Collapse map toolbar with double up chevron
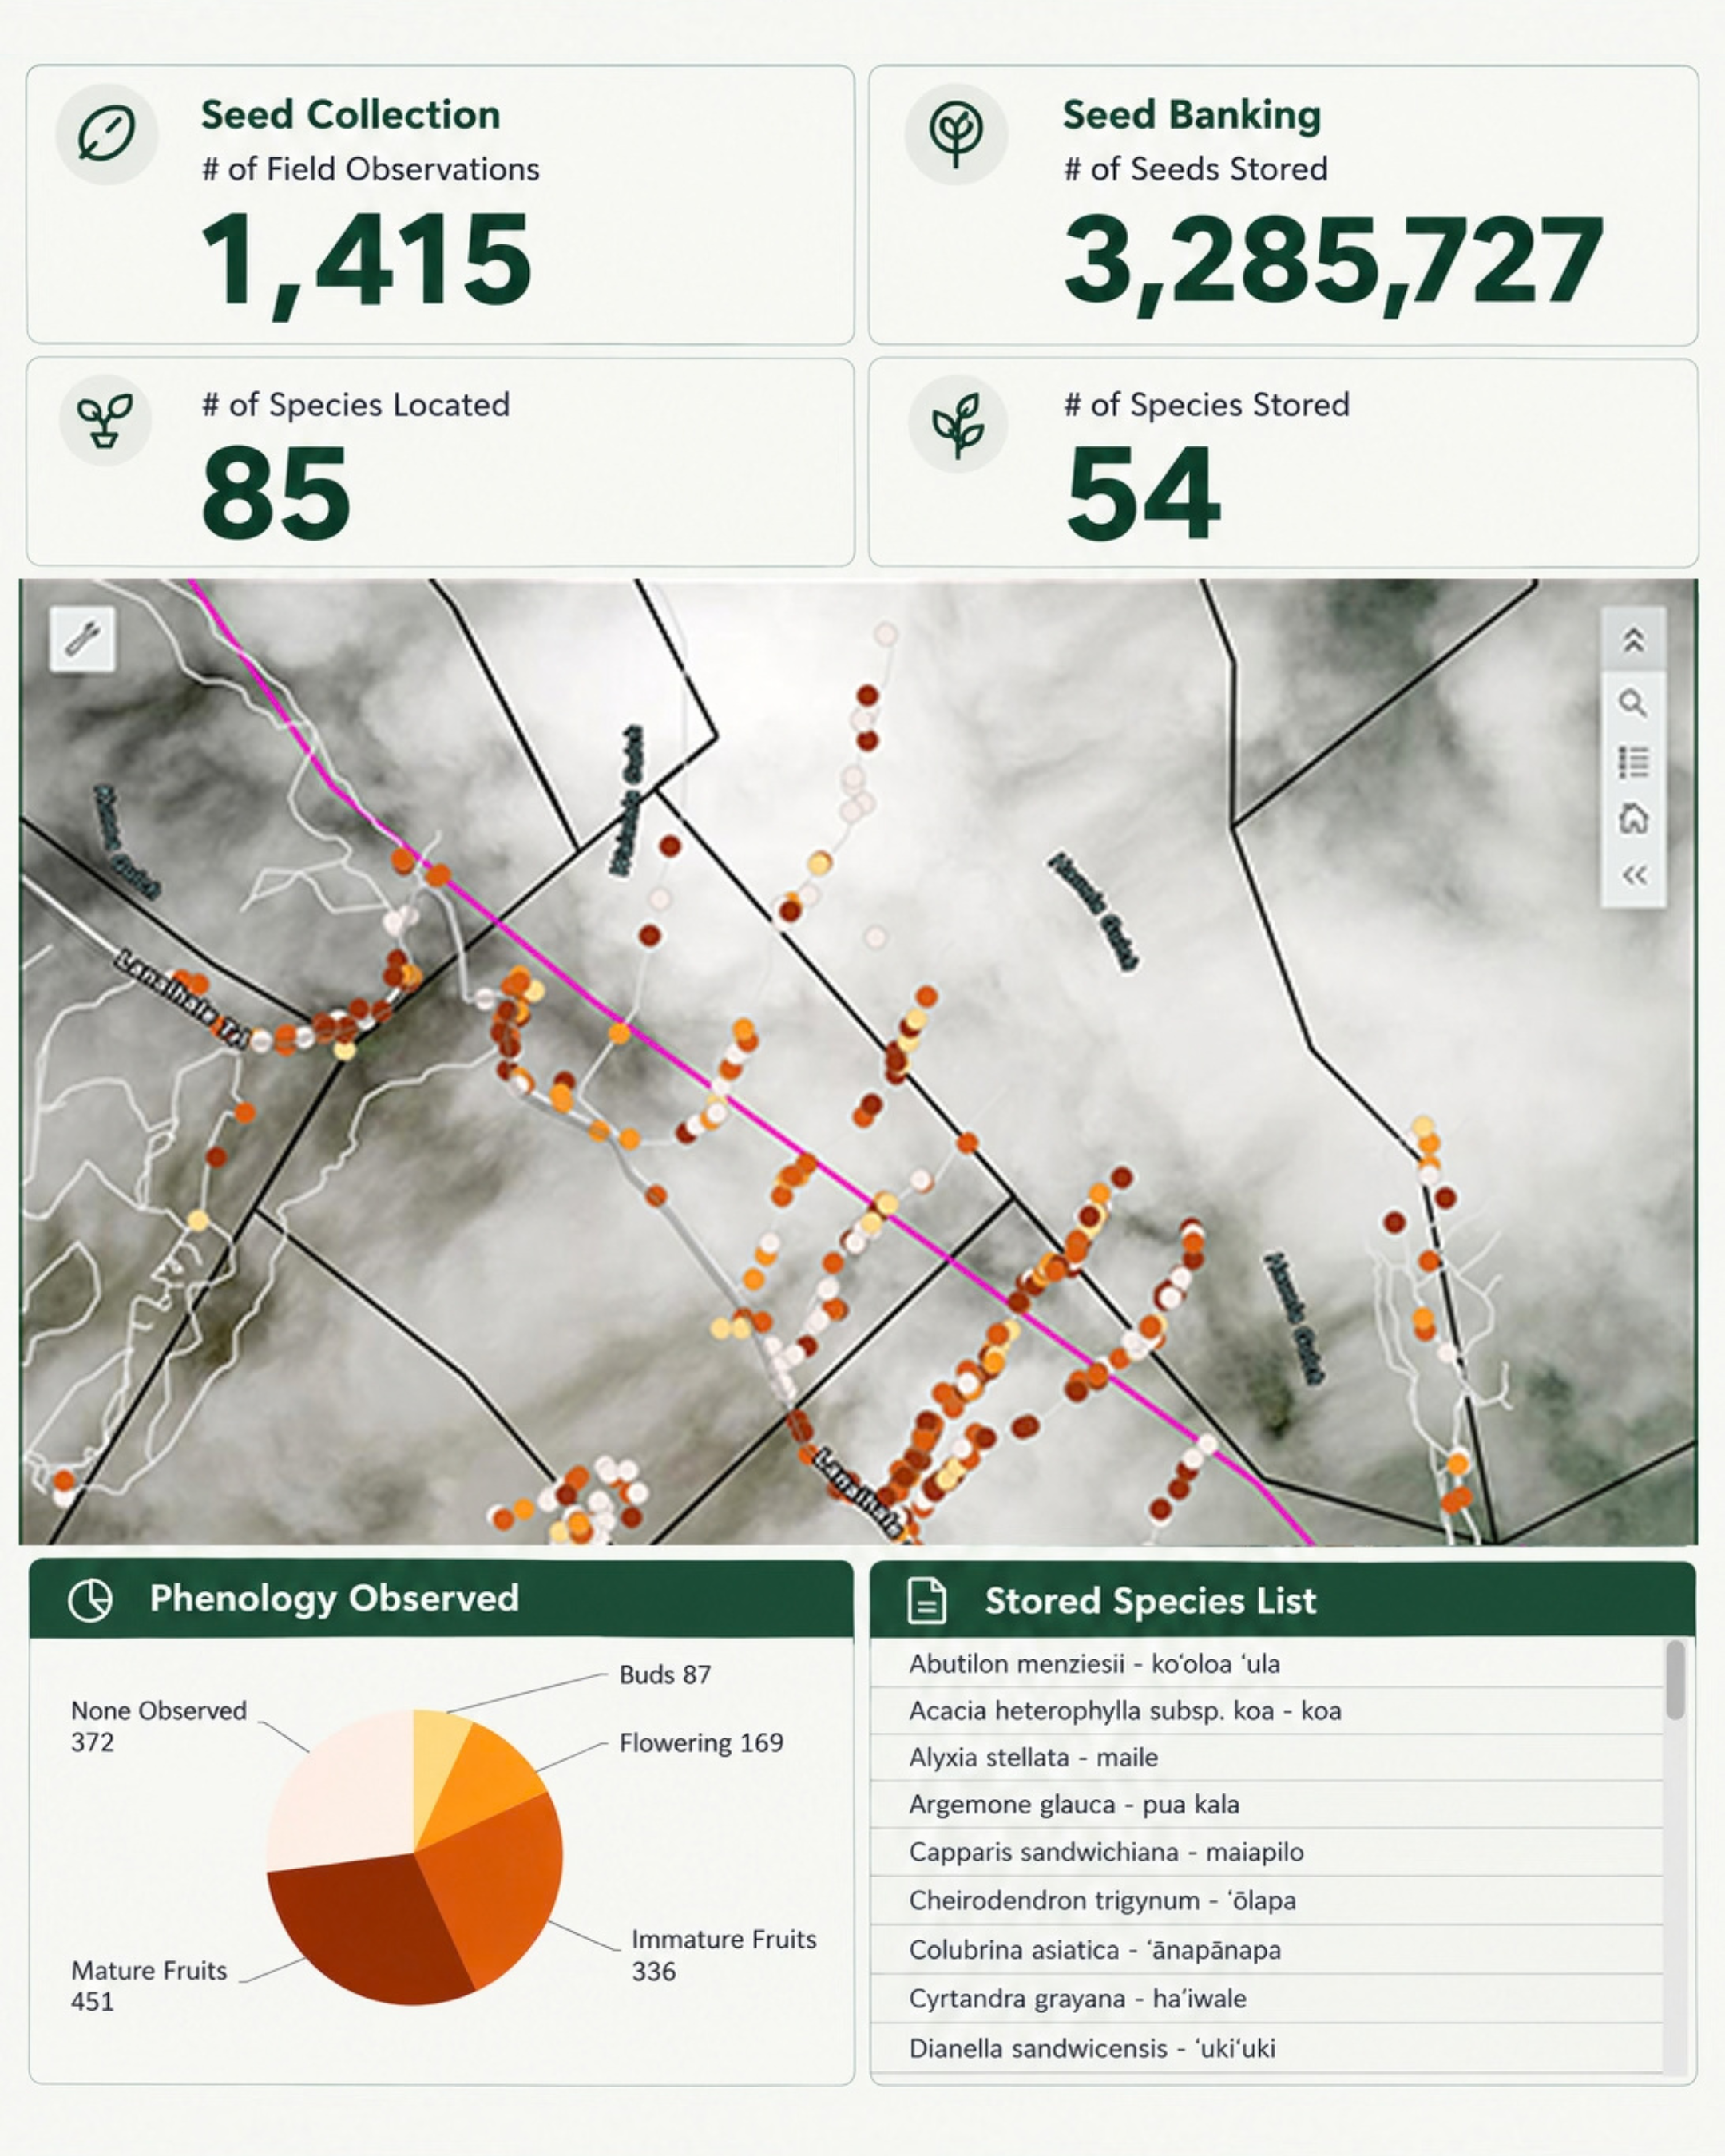The width and height of the screenshot is (1725, 2156). (1633, 640)
